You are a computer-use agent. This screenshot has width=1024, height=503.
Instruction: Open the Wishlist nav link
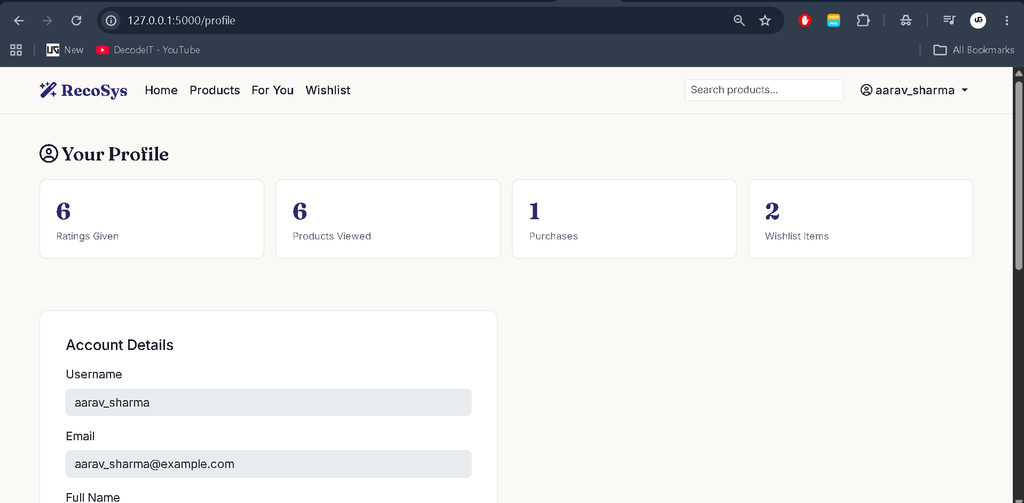(x=328, y=90)
